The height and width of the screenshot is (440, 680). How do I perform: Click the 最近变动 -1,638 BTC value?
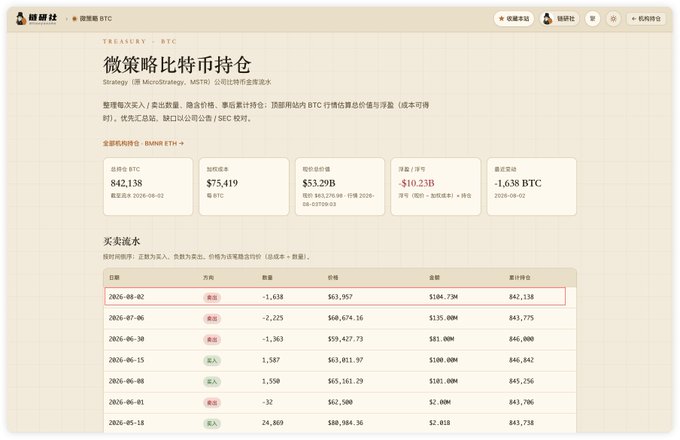click(518, 183)
